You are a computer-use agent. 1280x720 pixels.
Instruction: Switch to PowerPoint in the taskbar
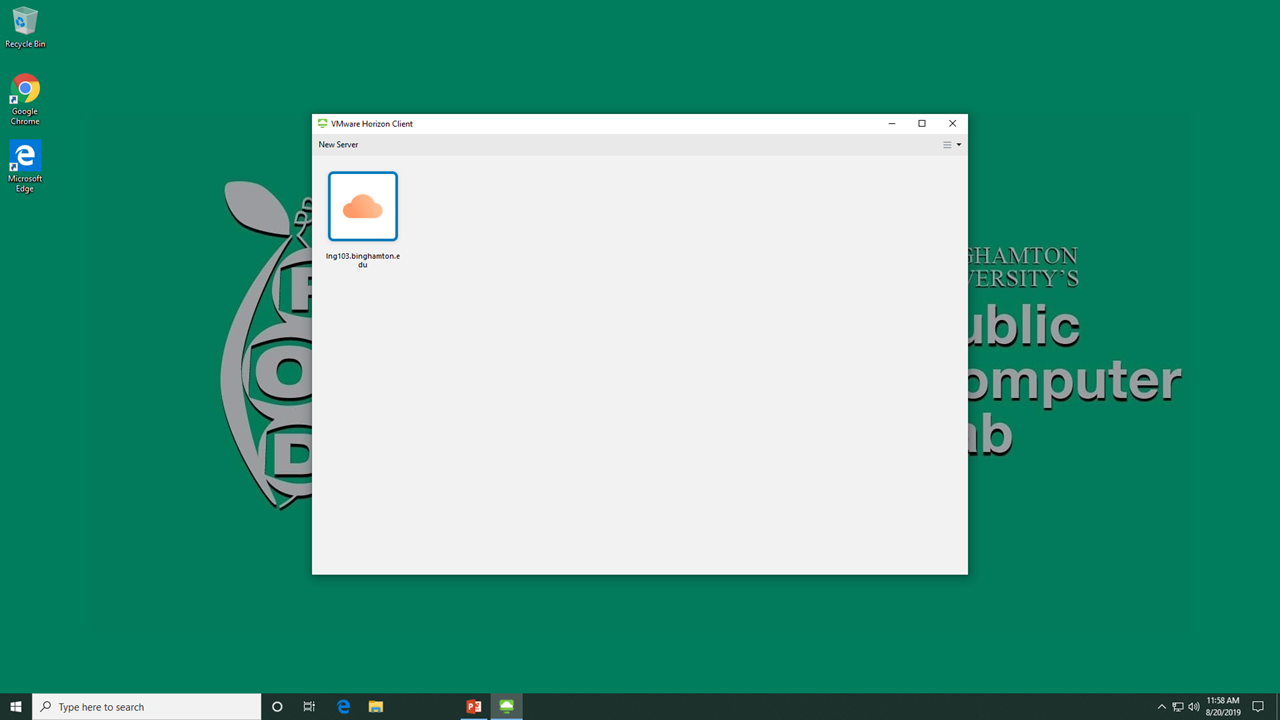point(474,707)
